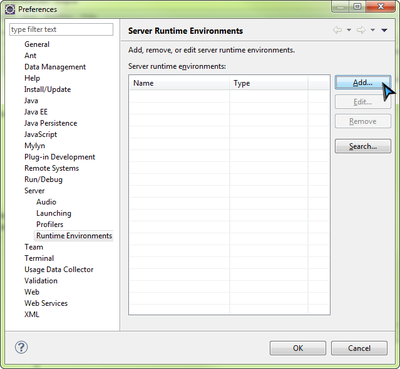Select General in preferences tree
400x369 pixels.
[37, 44]
